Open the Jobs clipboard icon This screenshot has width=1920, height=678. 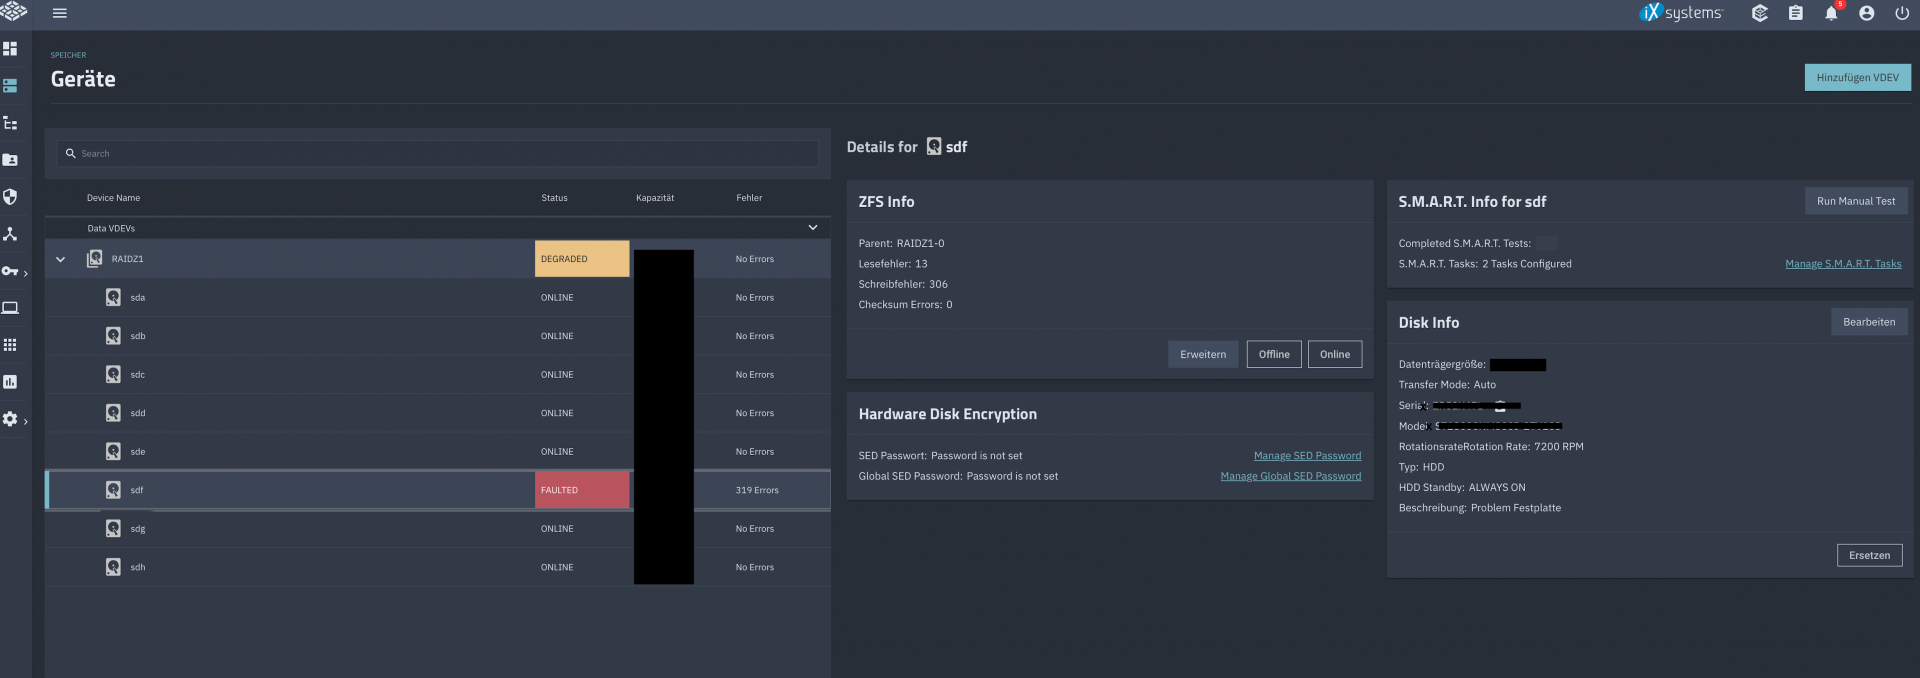[1796, 13]
